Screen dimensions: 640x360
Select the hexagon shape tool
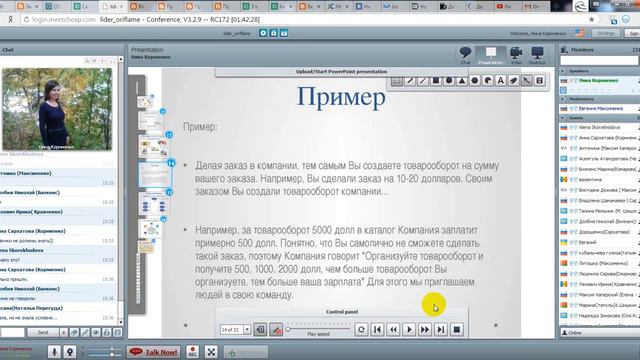tap(475, 81)
